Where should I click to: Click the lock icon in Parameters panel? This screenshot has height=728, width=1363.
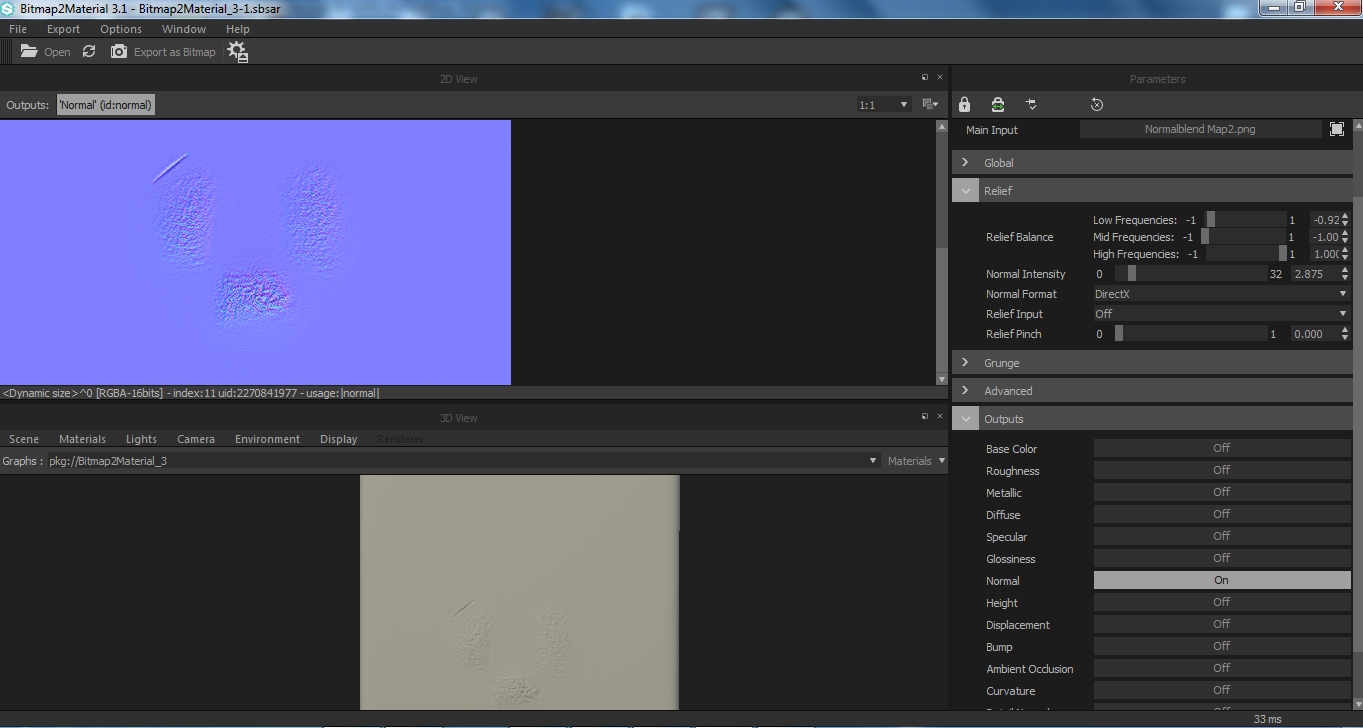pos(964,104)
